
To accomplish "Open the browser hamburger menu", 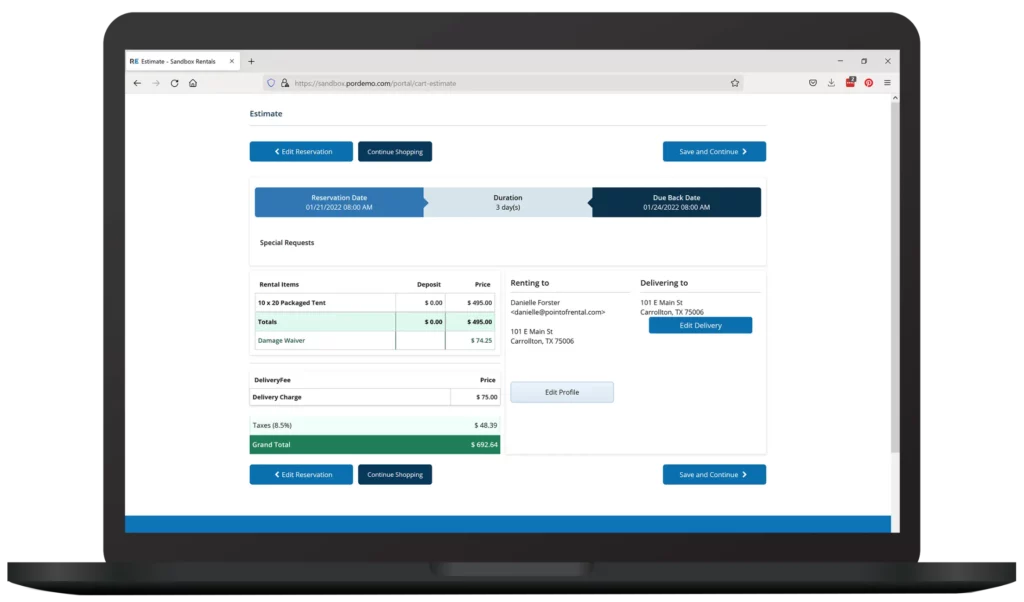I will (887, 83).
